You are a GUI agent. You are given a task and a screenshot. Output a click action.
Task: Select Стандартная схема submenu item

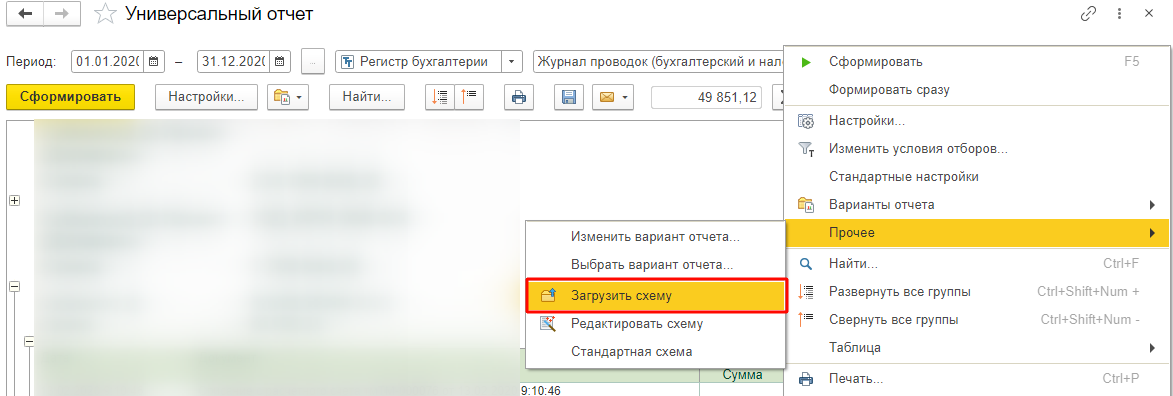(655, 351)
